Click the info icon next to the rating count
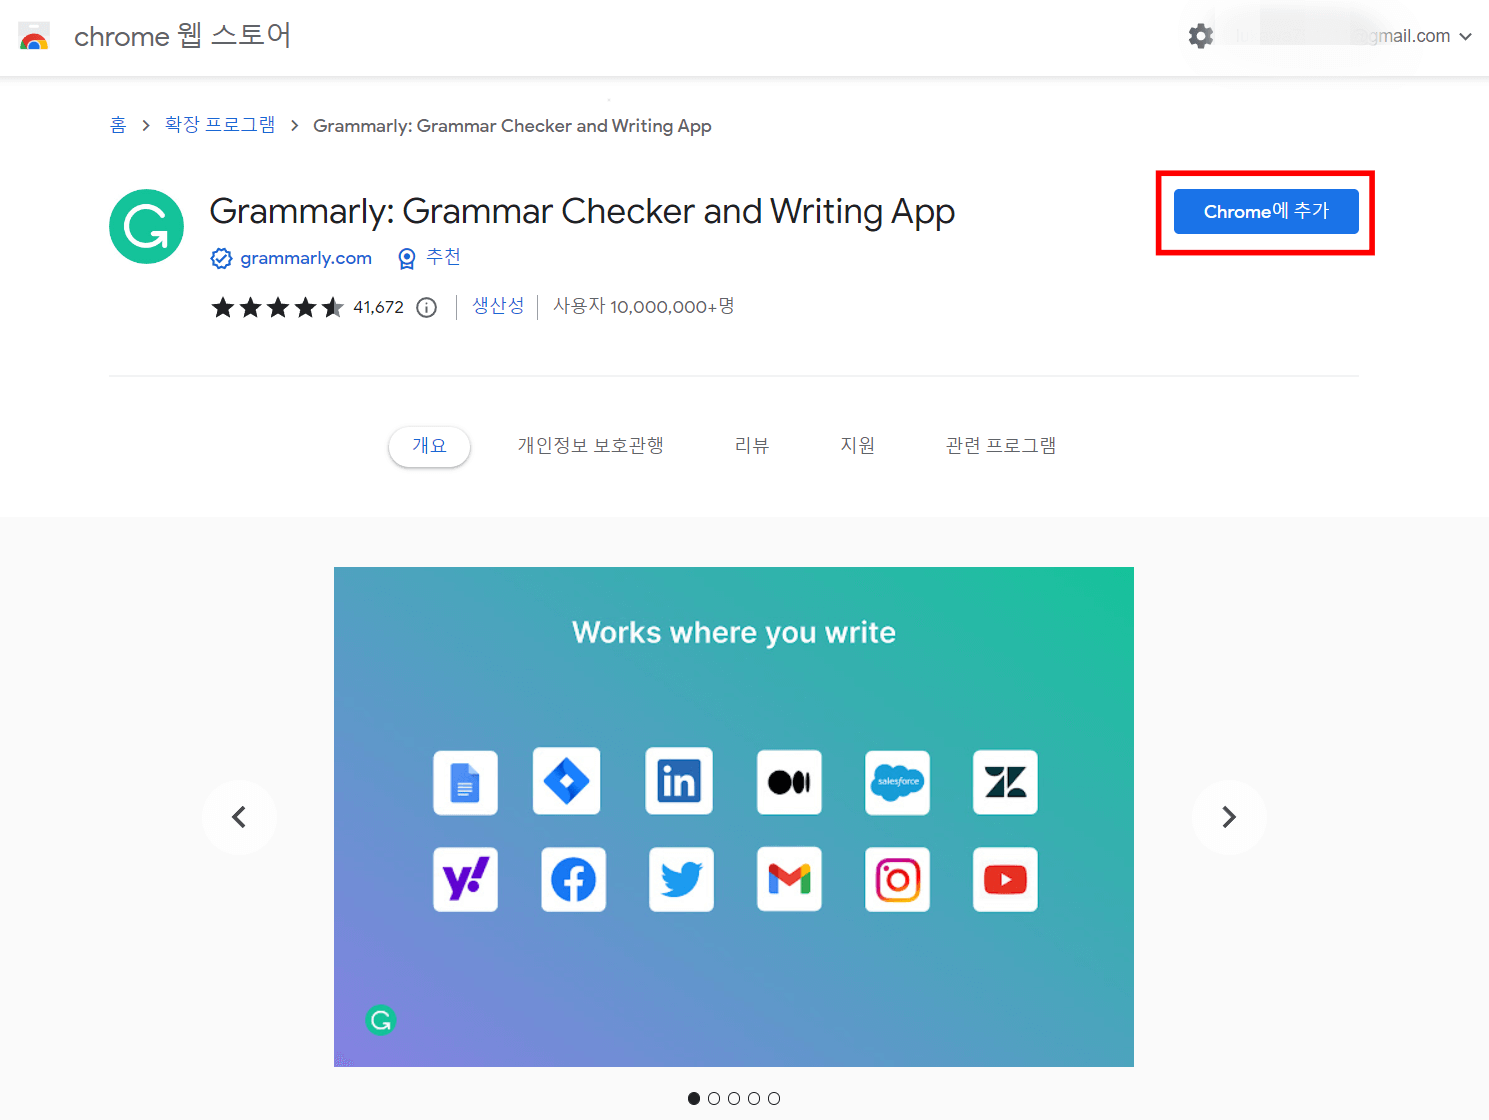This screenshot has height=1120, width=1489. pyautogui.click(x=426, y=307)
